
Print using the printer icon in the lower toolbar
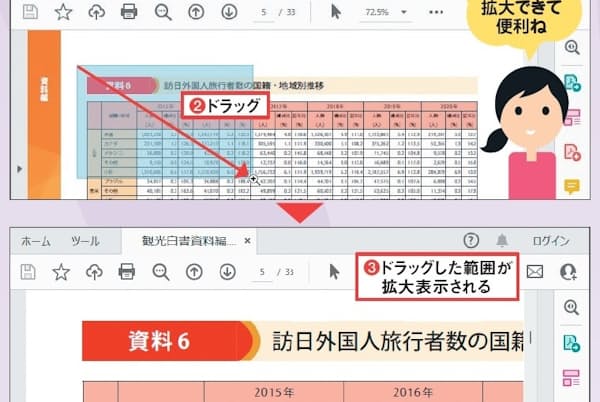(127, 271)
